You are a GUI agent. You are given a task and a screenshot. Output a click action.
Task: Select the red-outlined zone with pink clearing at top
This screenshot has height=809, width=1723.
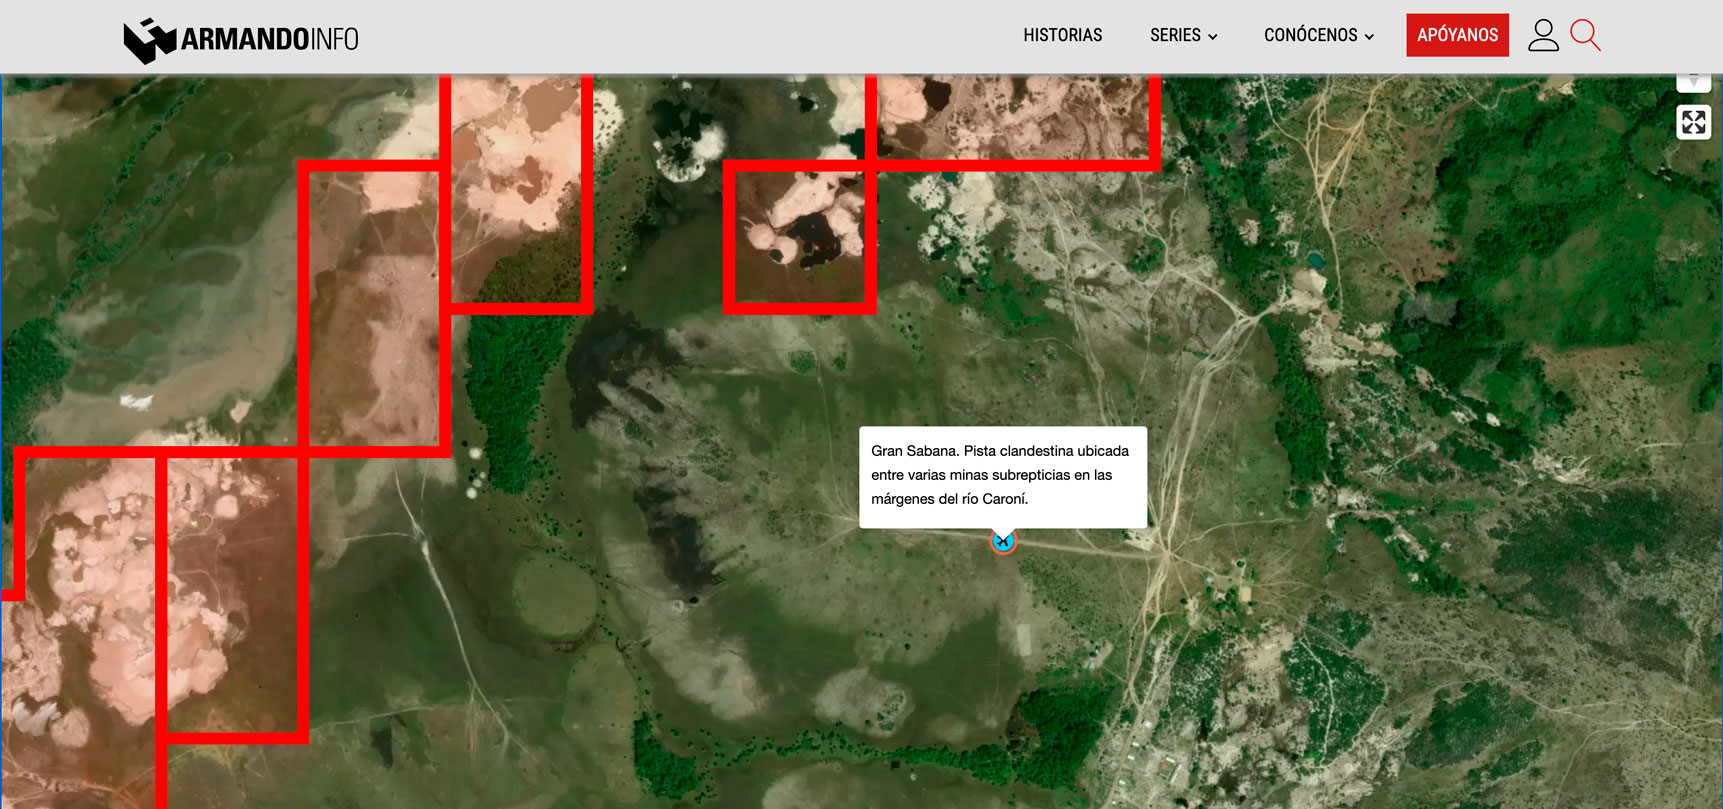pos(515,190)
